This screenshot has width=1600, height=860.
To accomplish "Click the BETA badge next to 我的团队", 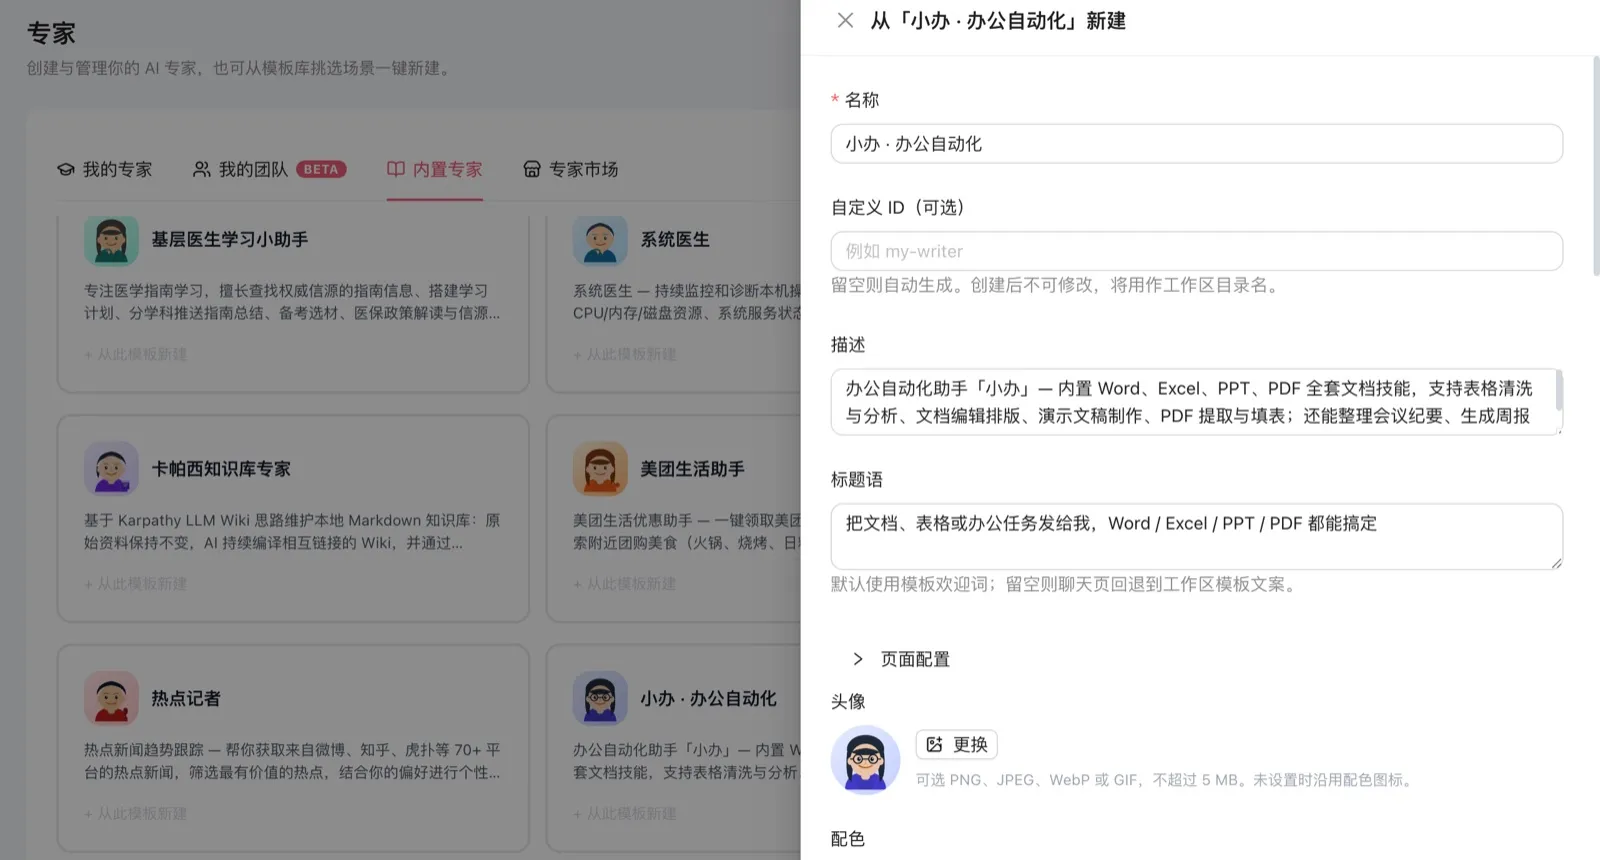I will (321, 169).
